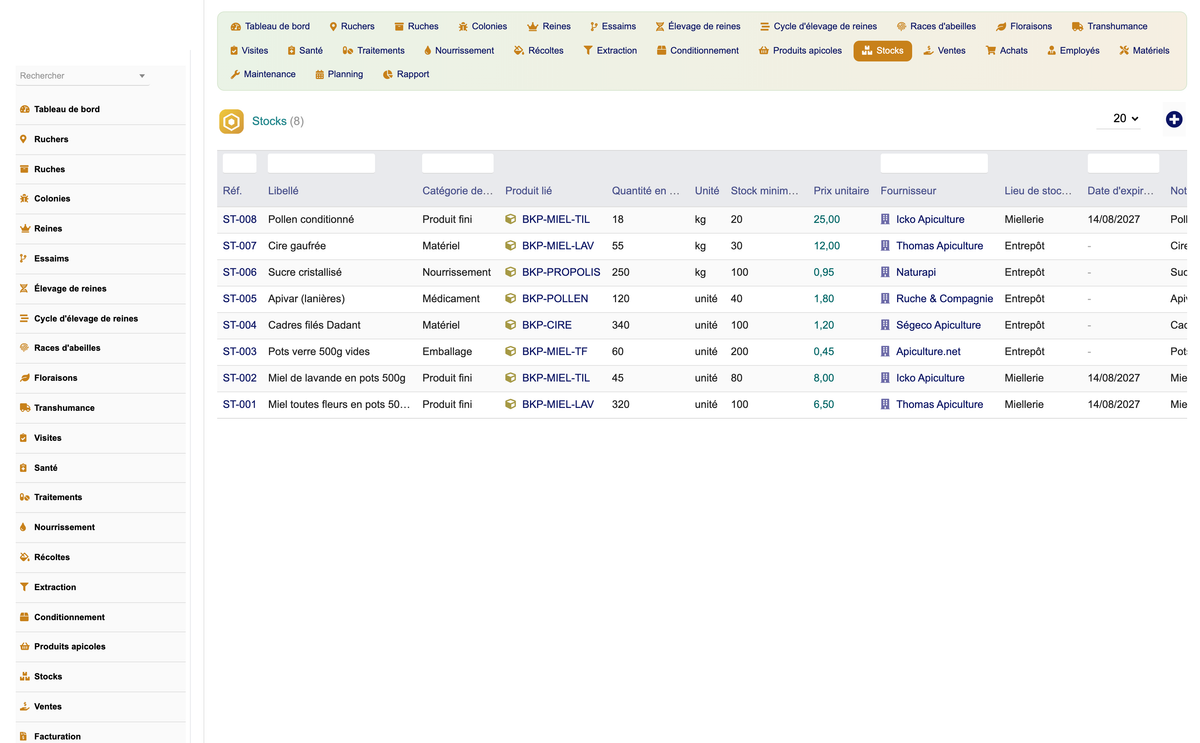This screenshot has width=1200, height=743.
Task: Click the product box icon next to BKP-POLLEN
Action: [x=511, y=298]
